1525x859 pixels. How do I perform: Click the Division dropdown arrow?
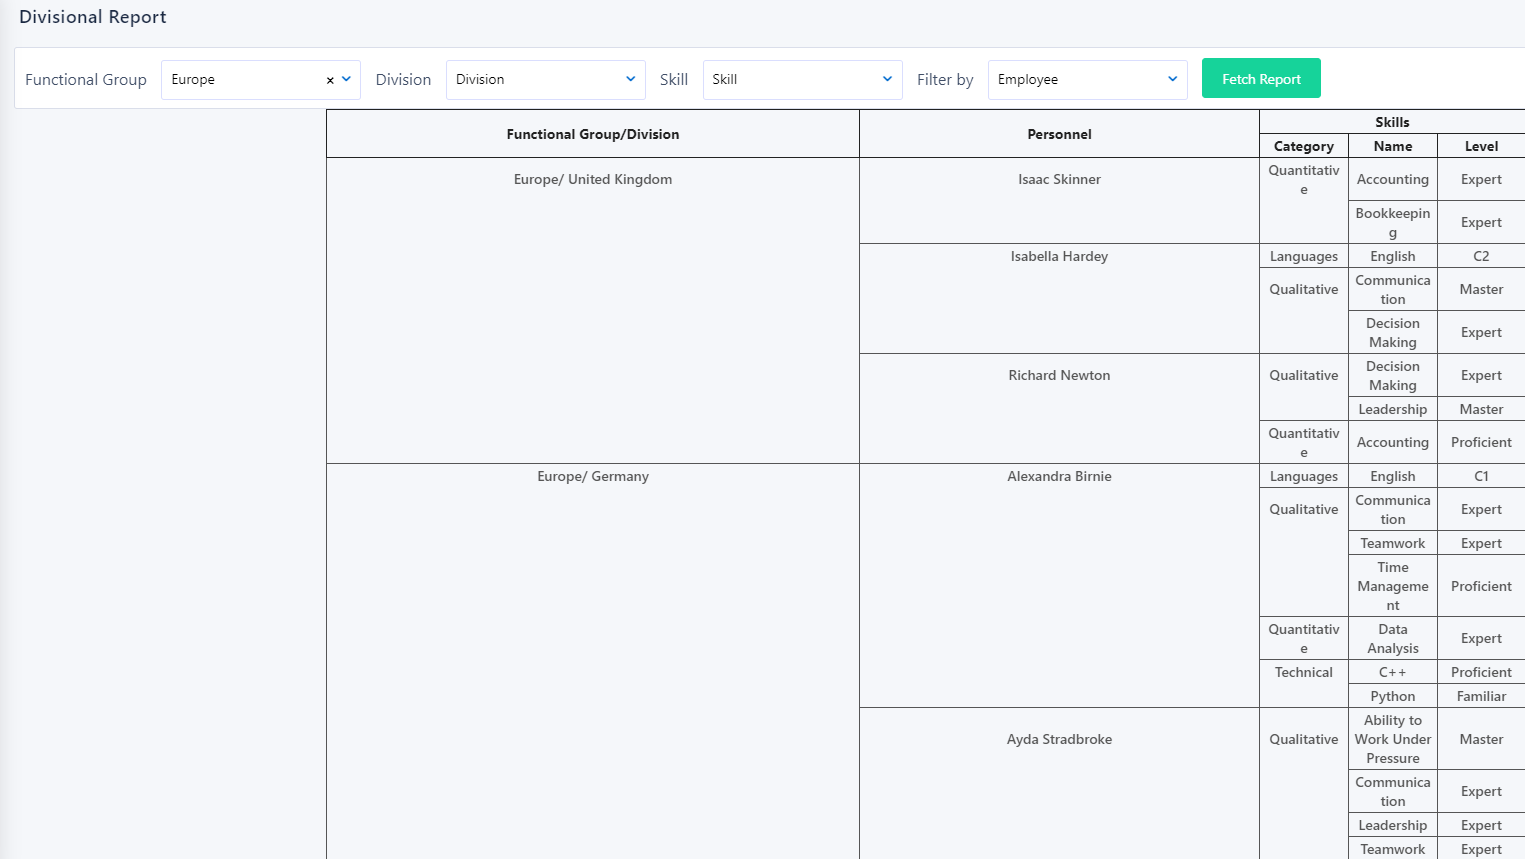630,78
